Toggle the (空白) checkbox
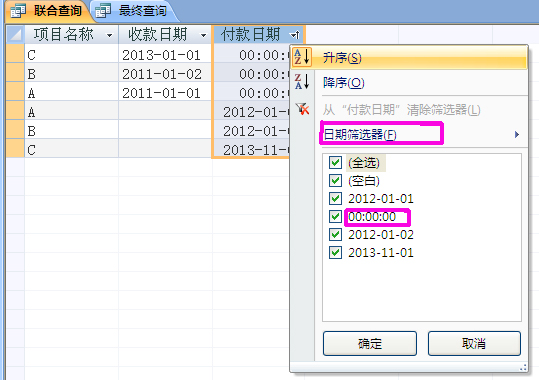 tap(335, 181)
